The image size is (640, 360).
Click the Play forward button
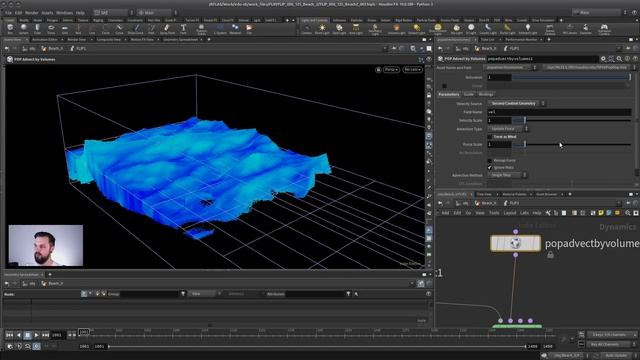36,335
